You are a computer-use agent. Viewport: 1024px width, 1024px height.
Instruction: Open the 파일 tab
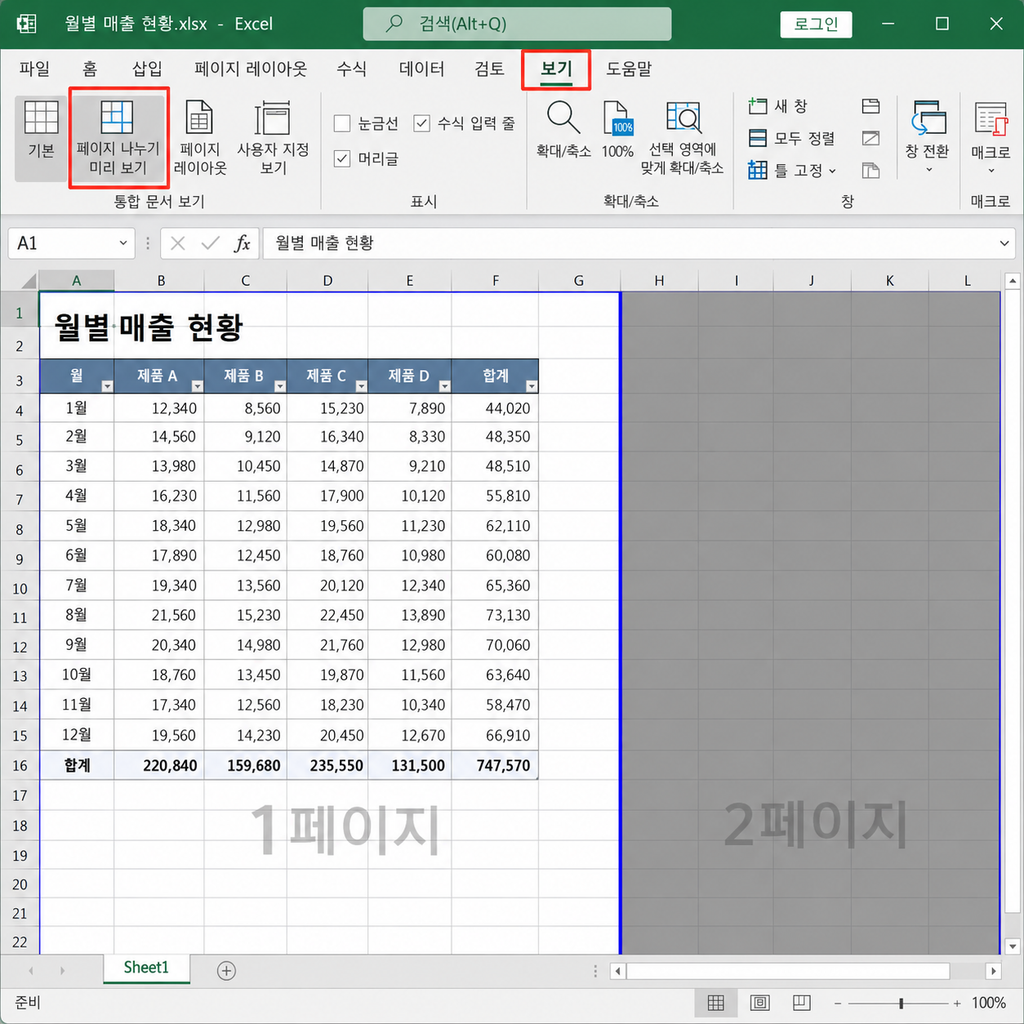coord(34,69)
